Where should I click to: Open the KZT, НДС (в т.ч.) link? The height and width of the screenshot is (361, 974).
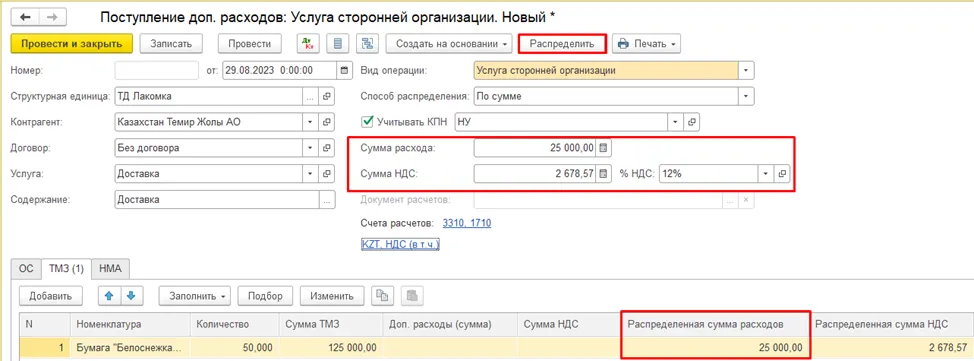pyautogui.click(x=401, y=245)
